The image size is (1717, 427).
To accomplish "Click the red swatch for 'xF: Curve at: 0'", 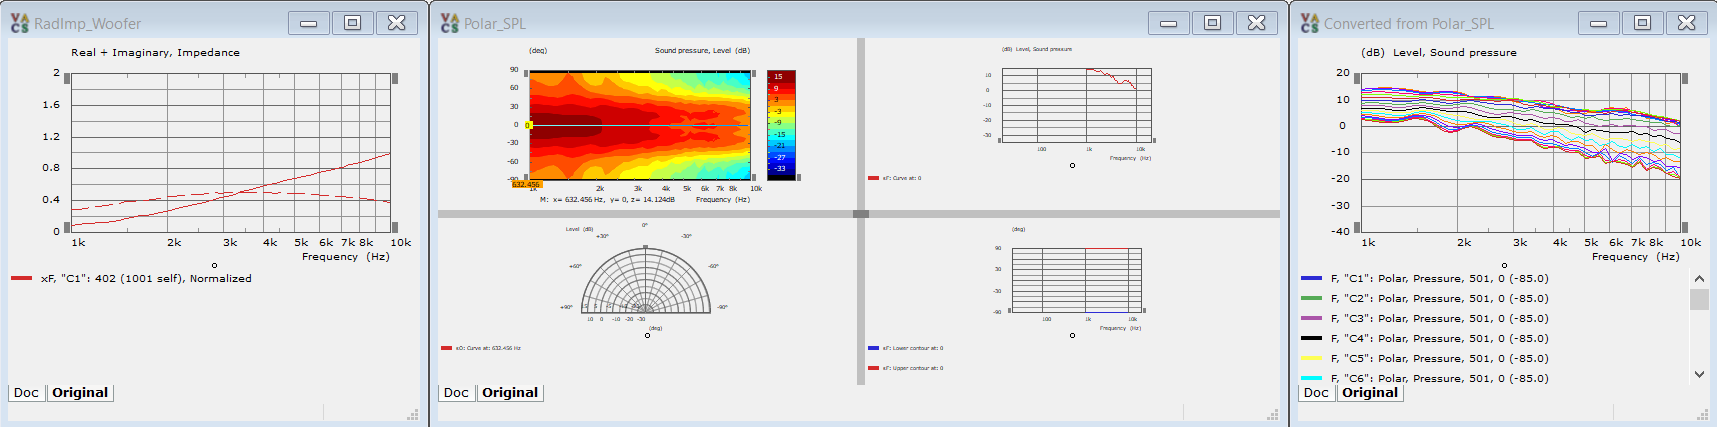I will click(x=874, y=178).
